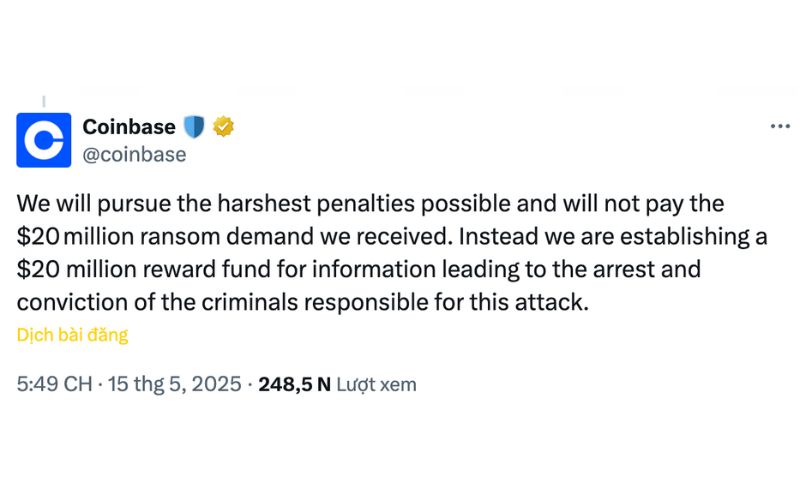Click the Lượt xem views label

[x=377, y=384]
